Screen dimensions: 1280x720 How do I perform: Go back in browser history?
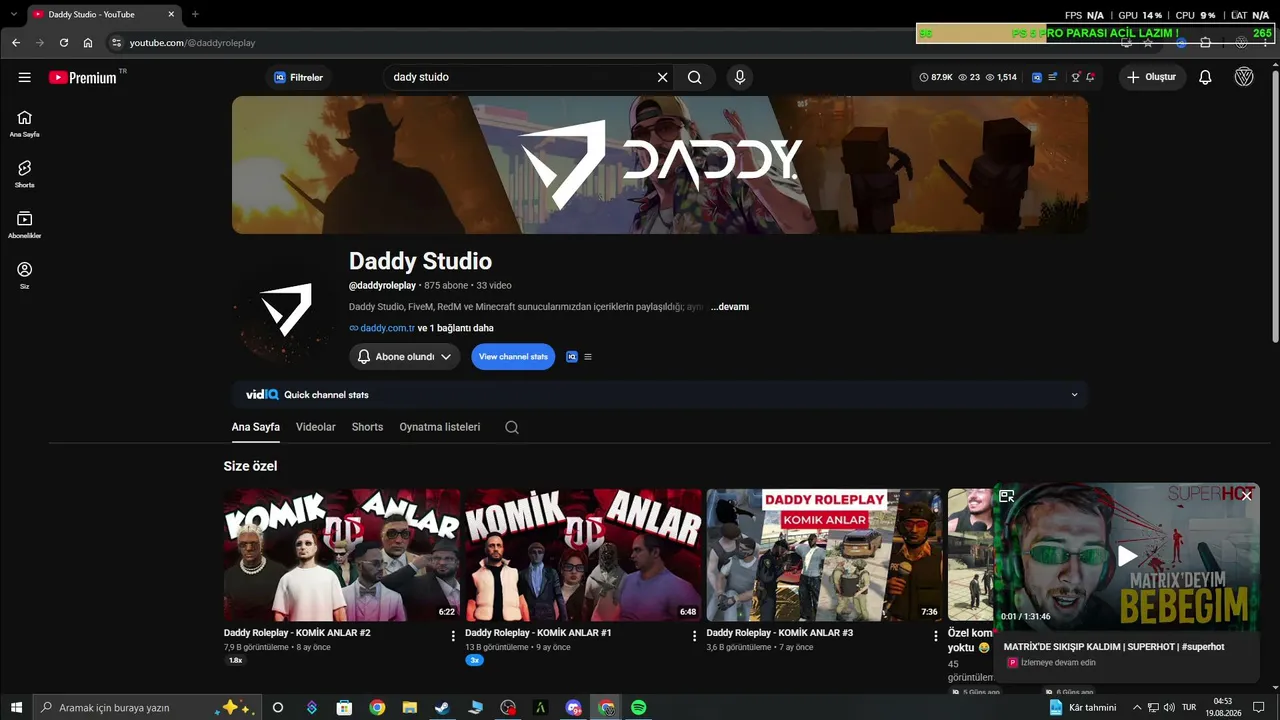pos(16,43)
